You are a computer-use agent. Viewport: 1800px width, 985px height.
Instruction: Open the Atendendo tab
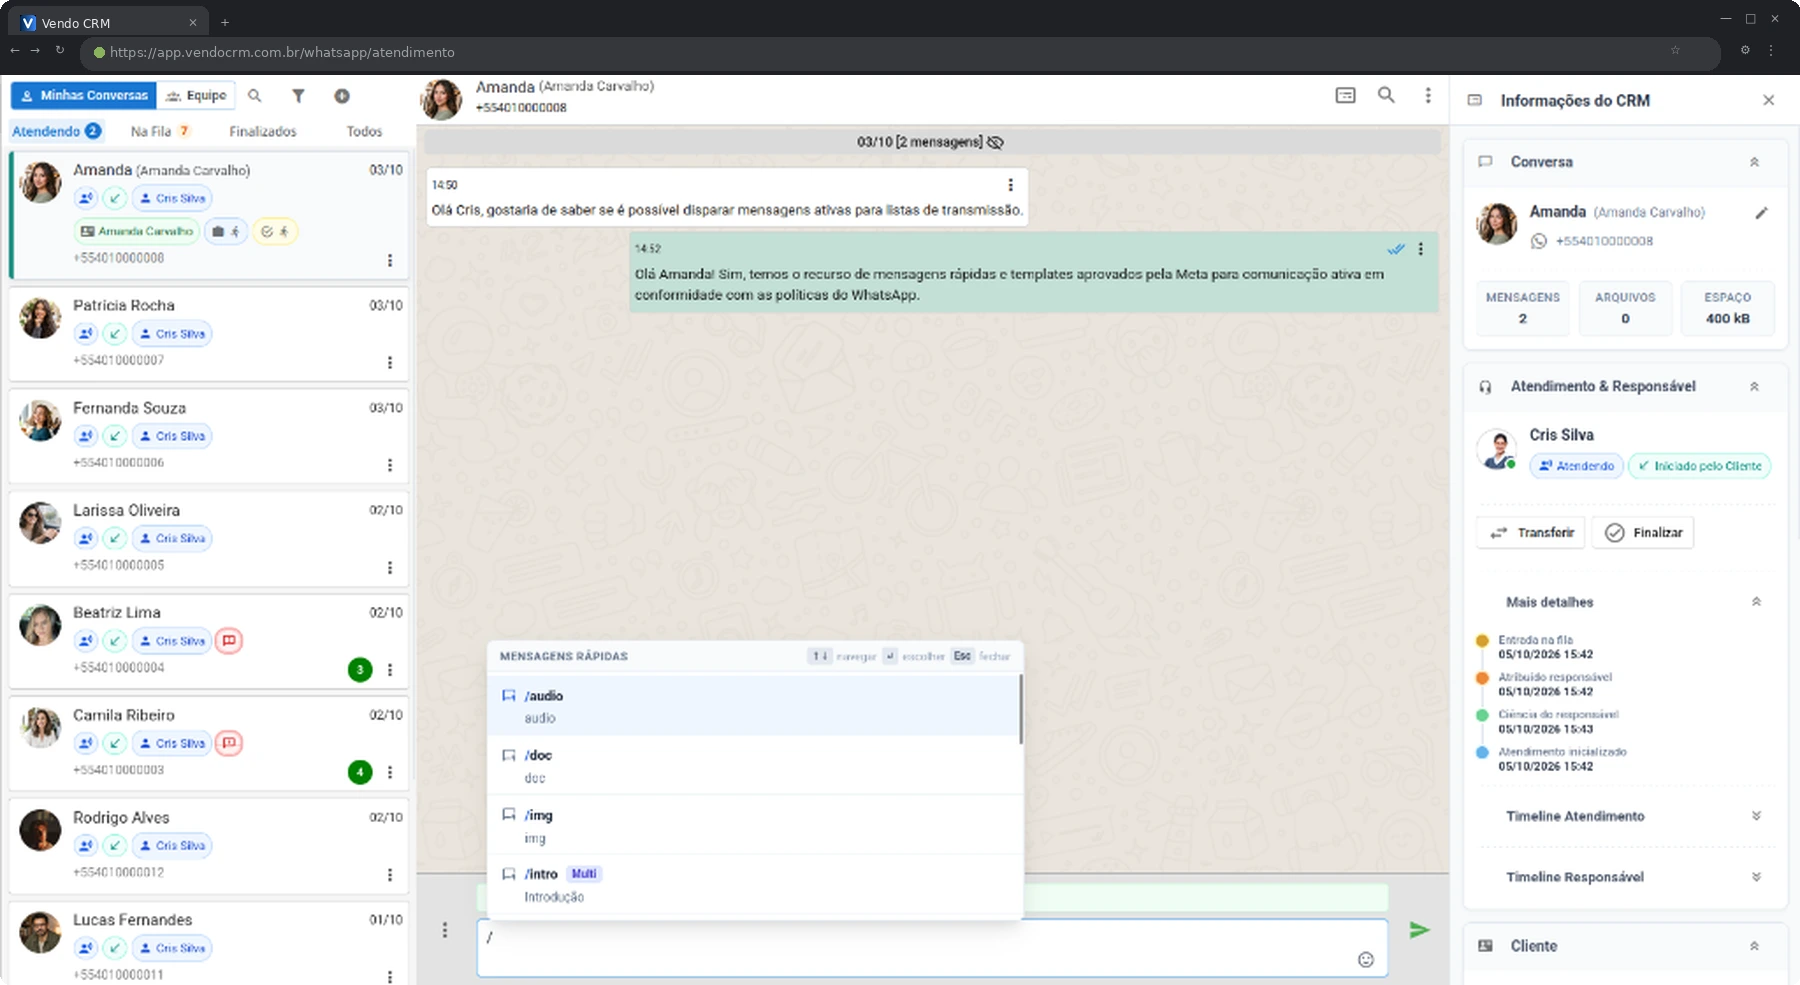point(57,131)
